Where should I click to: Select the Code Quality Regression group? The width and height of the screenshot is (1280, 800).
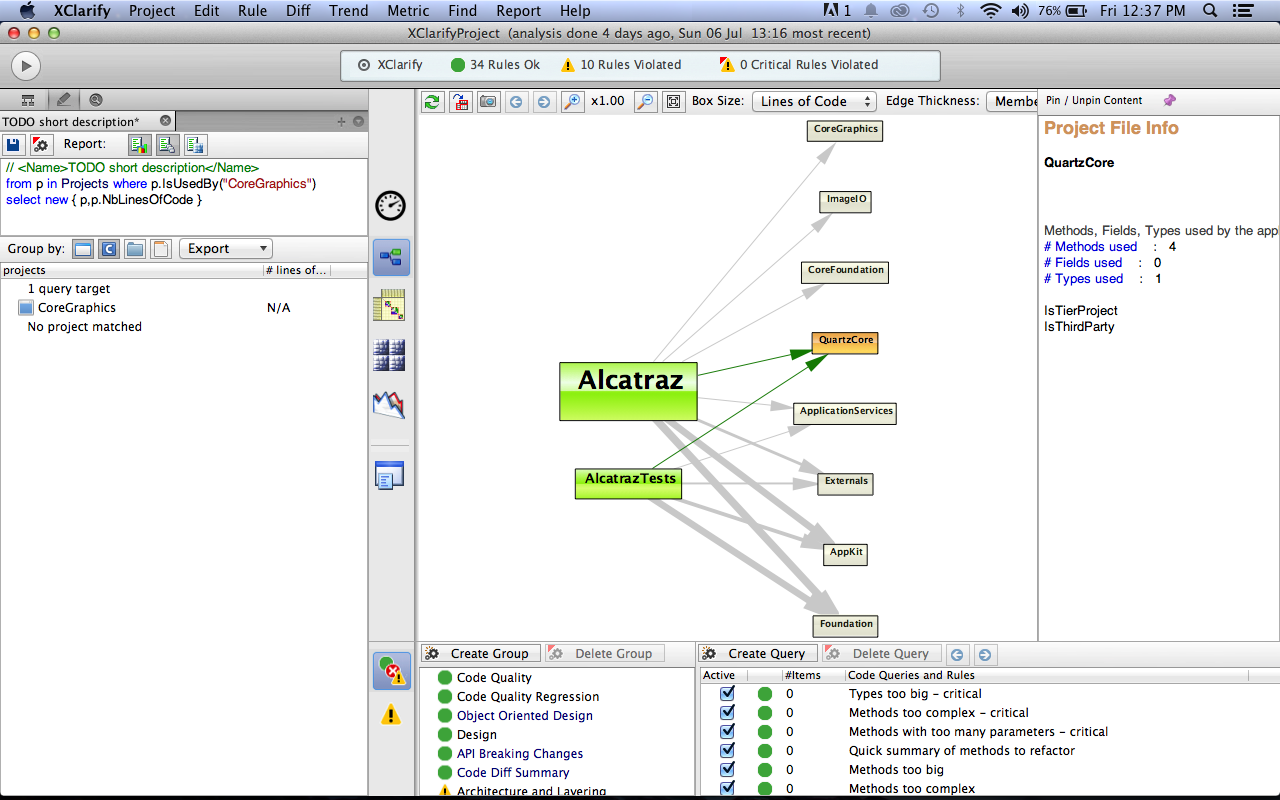click(528, 697)
